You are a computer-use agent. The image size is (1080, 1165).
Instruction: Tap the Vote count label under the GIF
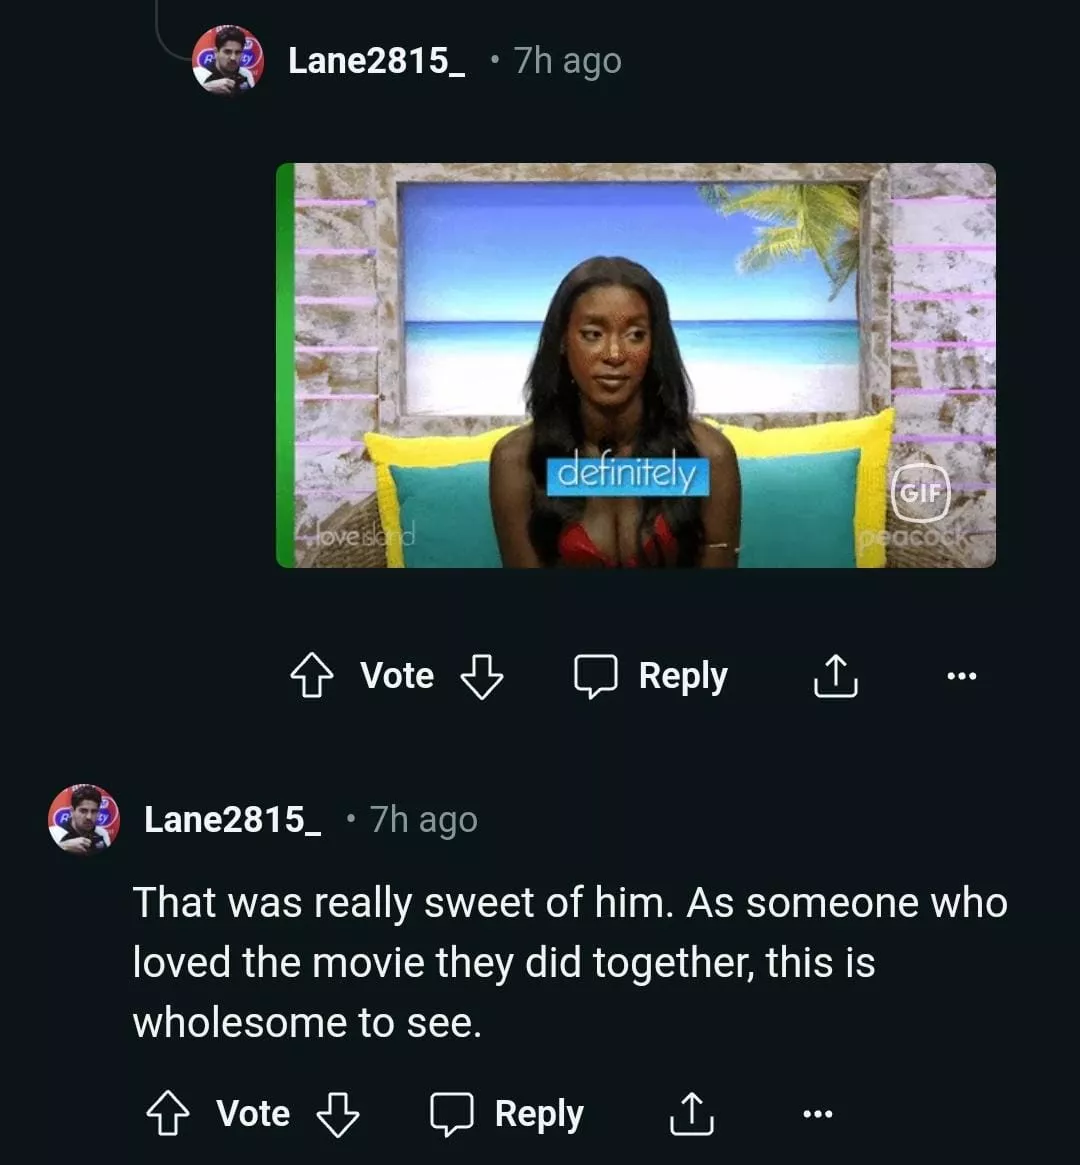click(x=397, y=677)
